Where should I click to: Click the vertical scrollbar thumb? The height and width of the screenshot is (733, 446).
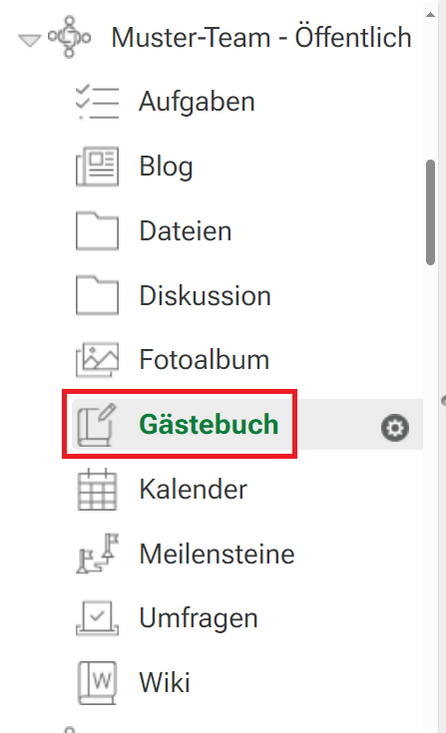pyautogui.click(x=431, y=213)
